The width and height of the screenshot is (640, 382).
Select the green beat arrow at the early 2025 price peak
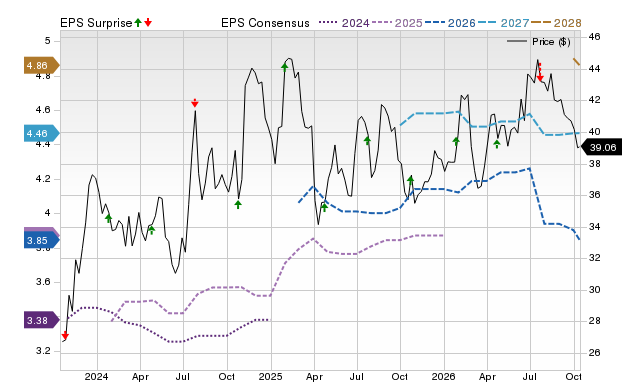tap(285, 67)
